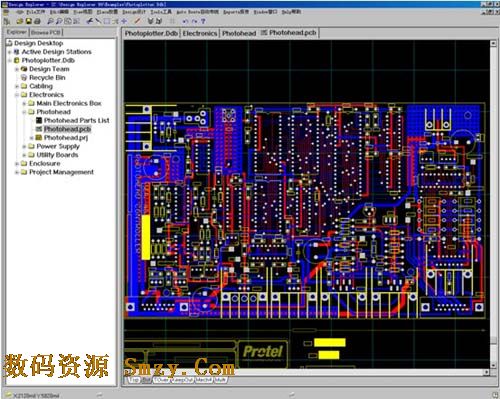Image resolution: width=500 pixels, height=399 pixels.
Task: Click the help question mark icon
Action: (x=203, y=21)
